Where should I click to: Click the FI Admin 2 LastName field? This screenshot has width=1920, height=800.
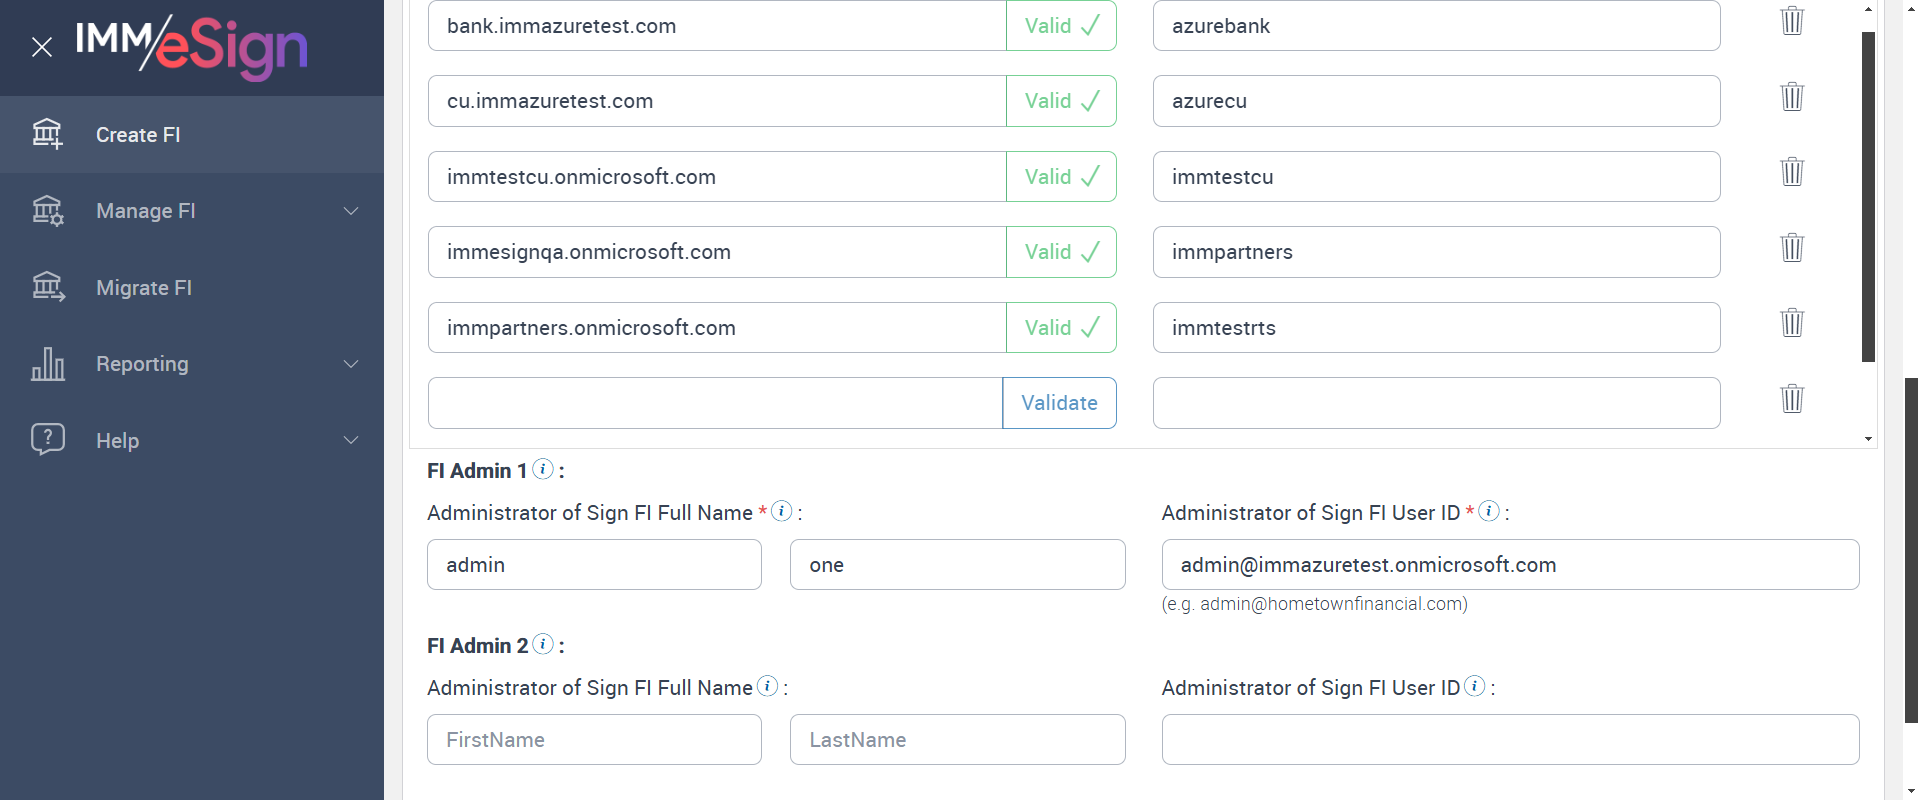[957, 740]
